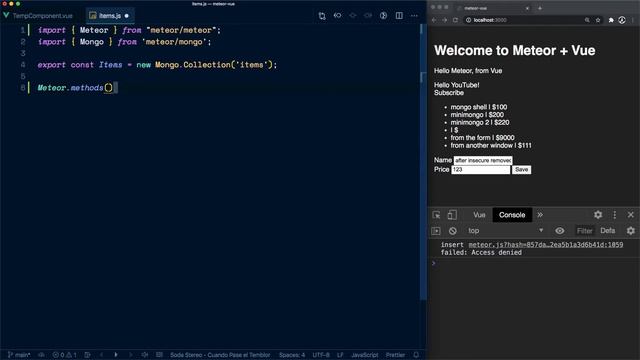Select the JavaScript language mode in the status bar
Screen dimensions: 640x360
[364, 355]
